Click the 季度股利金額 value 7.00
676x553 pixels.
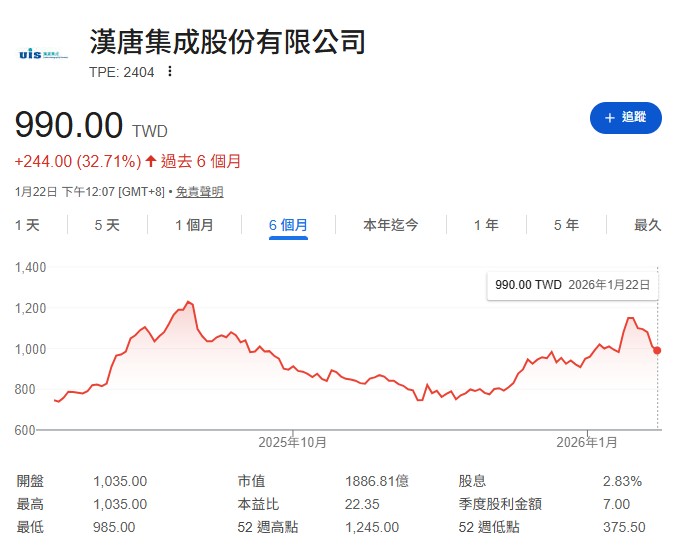point(617,504)
